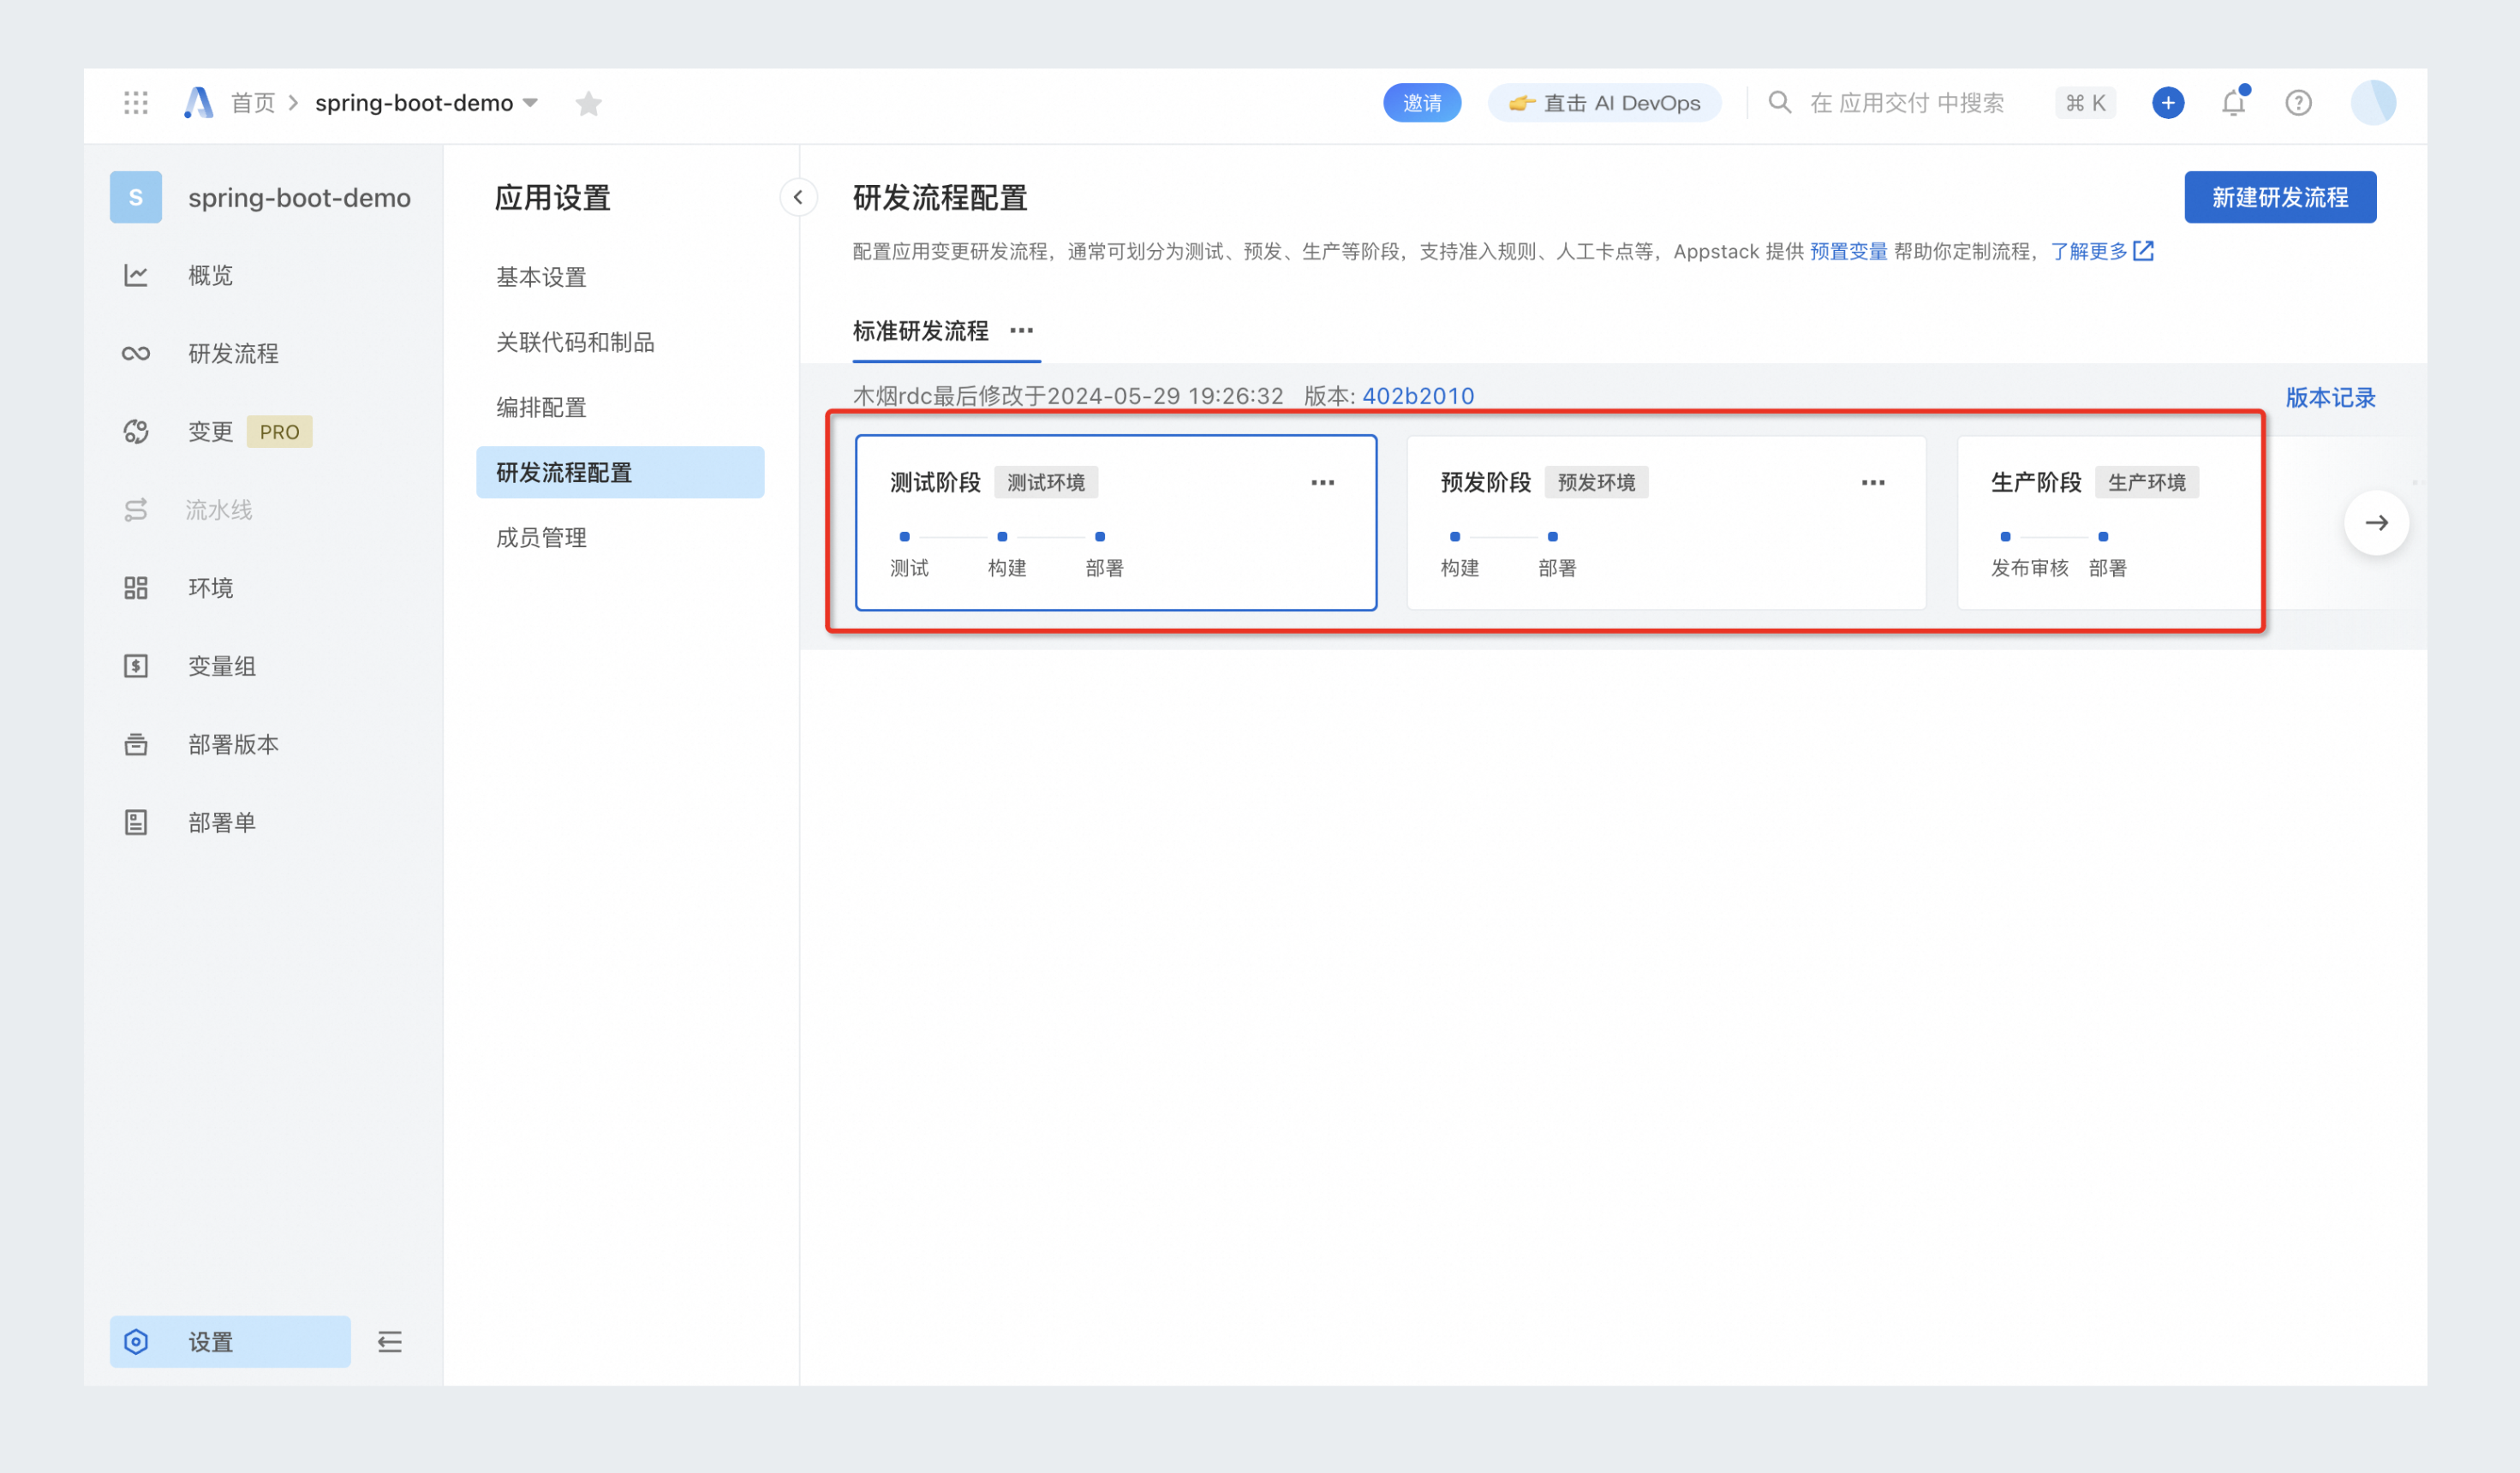Screen dimensions: 2520x1473
Task: Click the 研发流程 infinity icon
Action: pos(136,353)
